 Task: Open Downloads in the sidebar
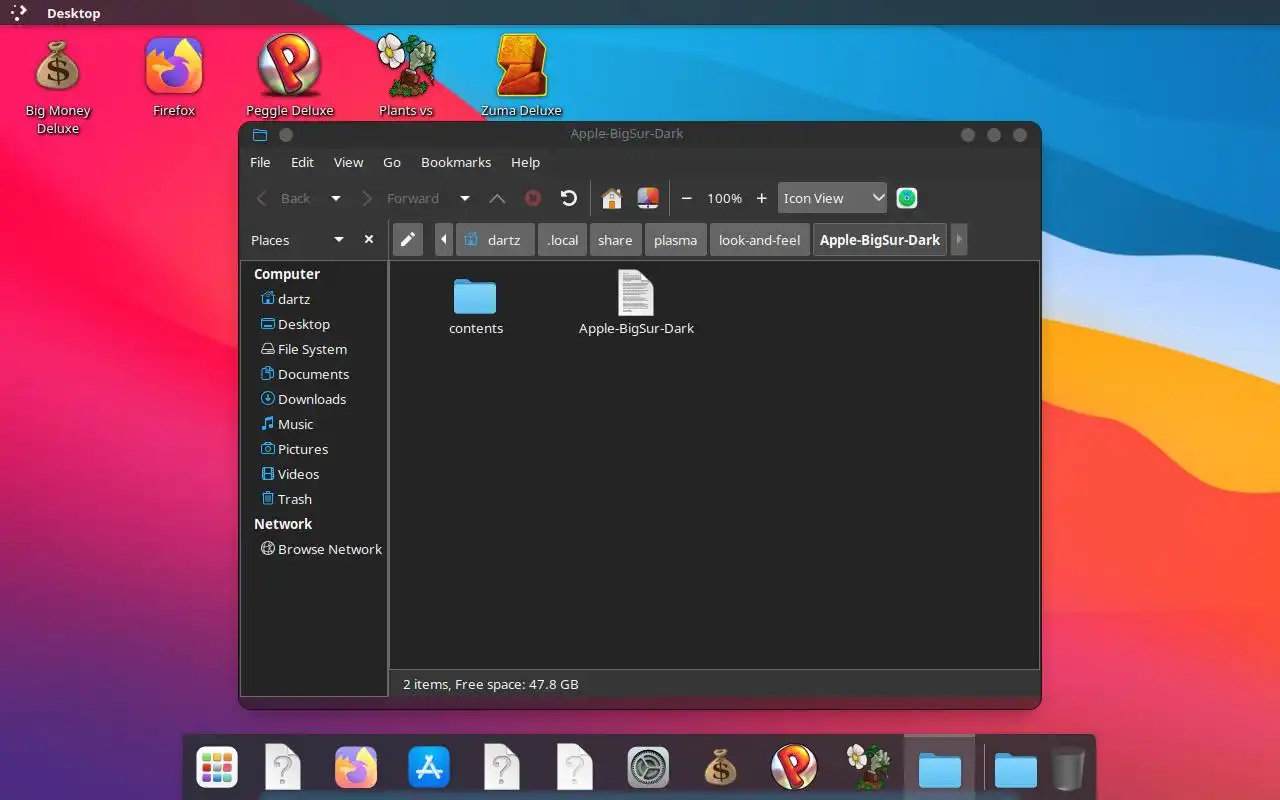(x=314, y=399)
